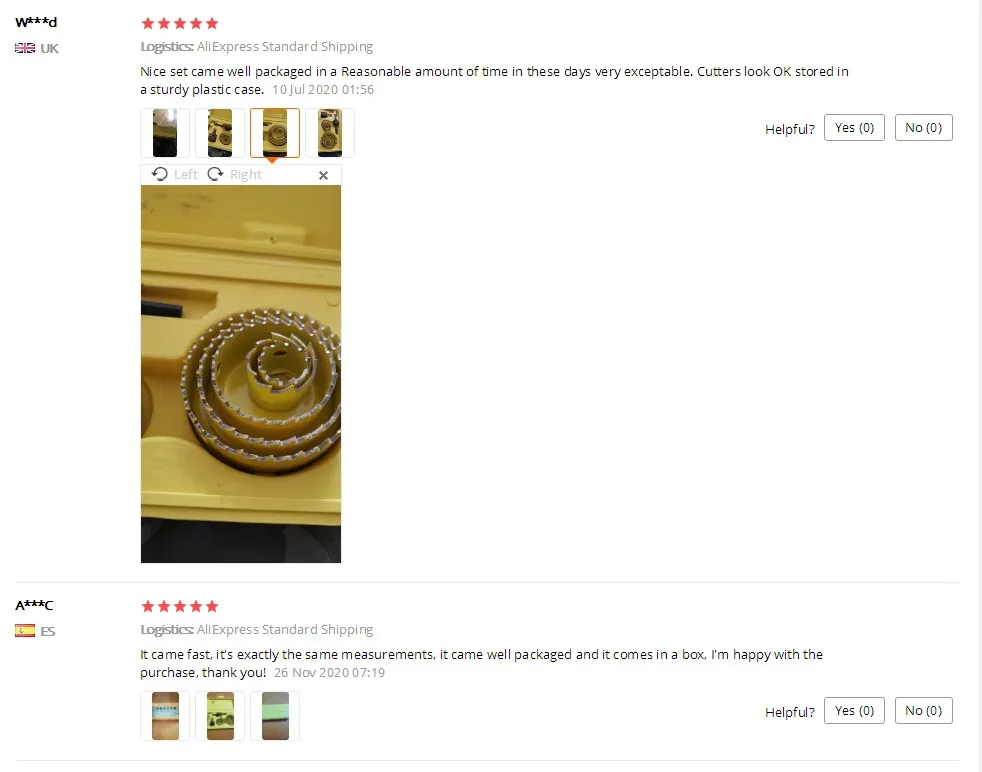Rotate the review photo right
This screenshot has width=982, height=772.
234,175
